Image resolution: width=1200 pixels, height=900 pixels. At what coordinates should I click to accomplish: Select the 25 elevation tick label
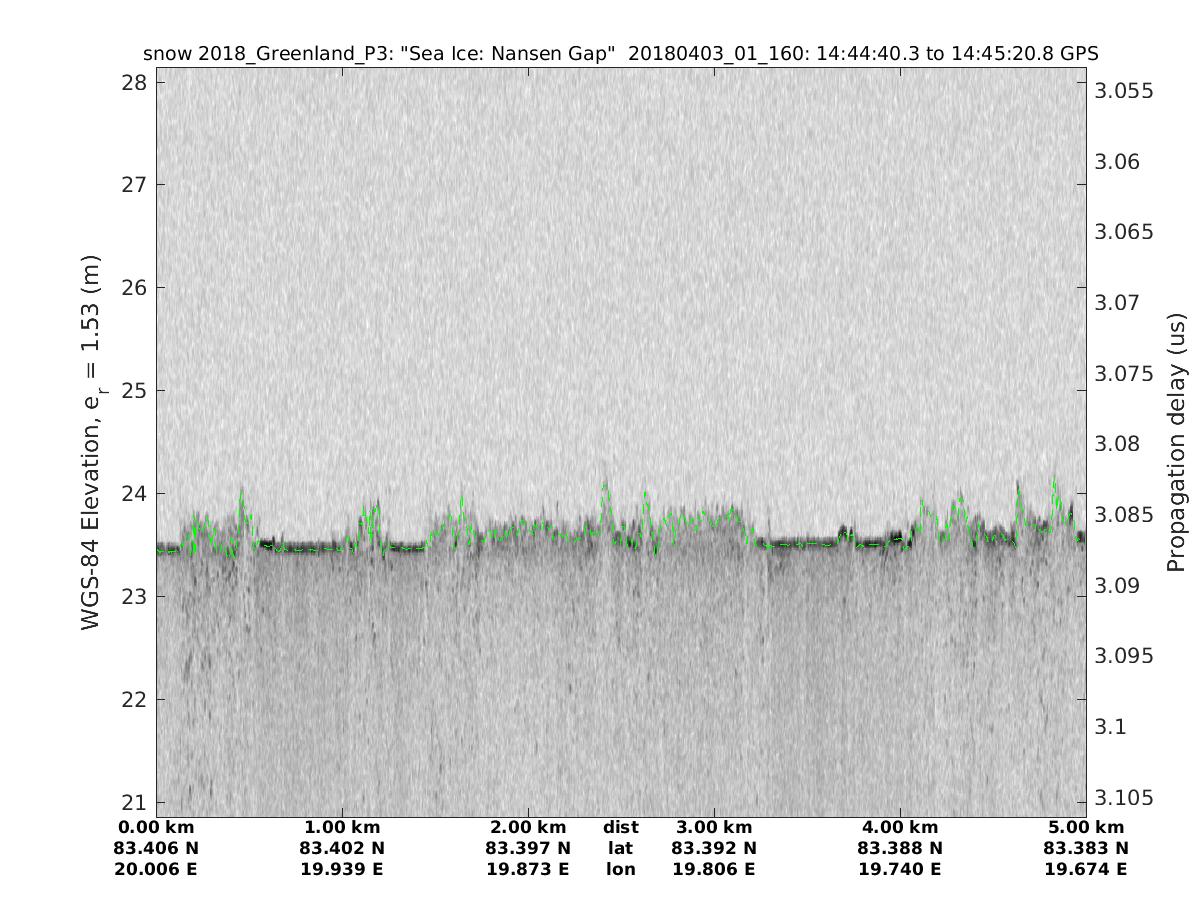coord(132,390)
